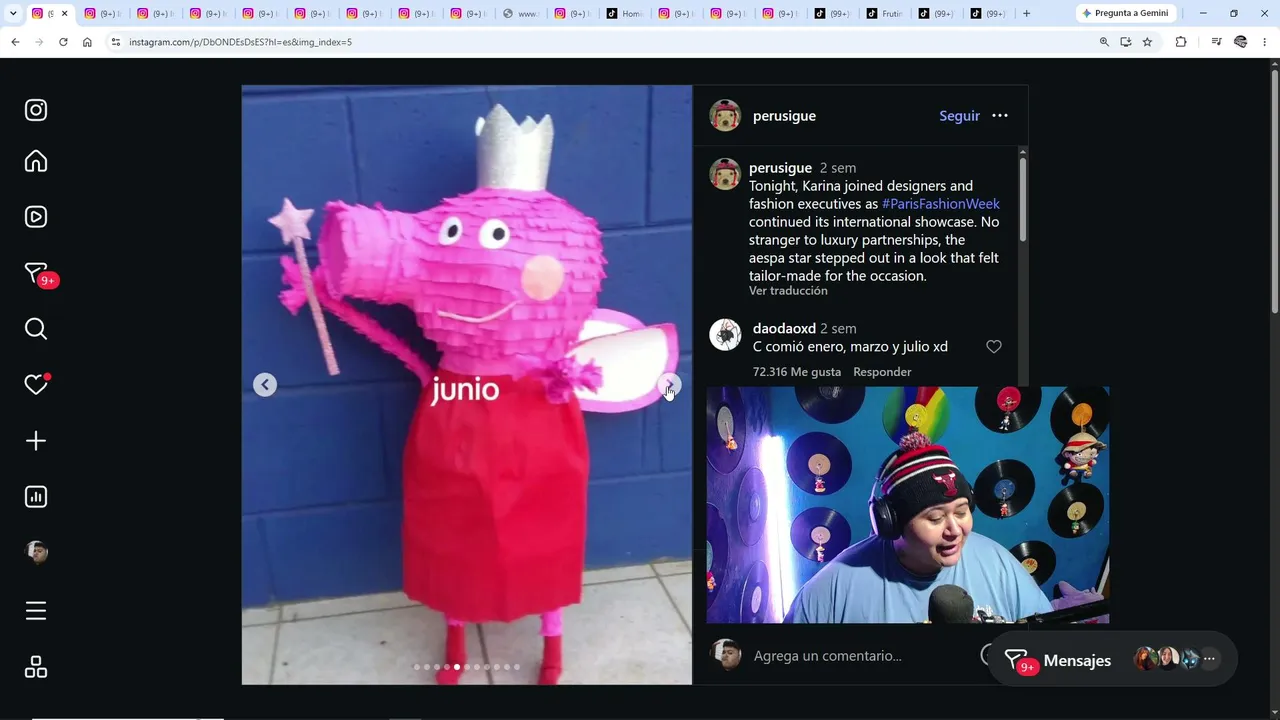The height and width of the screenshot is (720, 1280).
Task: Click the install app icon in address bar
Action: (x=1126, y=42)
